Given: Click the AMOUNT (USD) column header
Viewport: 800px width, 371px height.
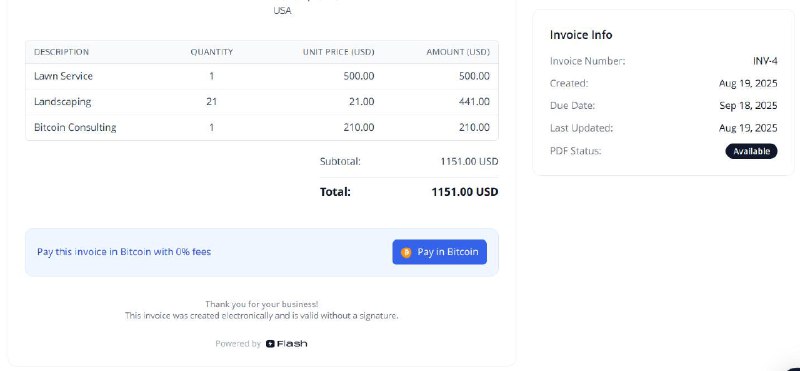Looking at the screenshot, I should [458, 52].
